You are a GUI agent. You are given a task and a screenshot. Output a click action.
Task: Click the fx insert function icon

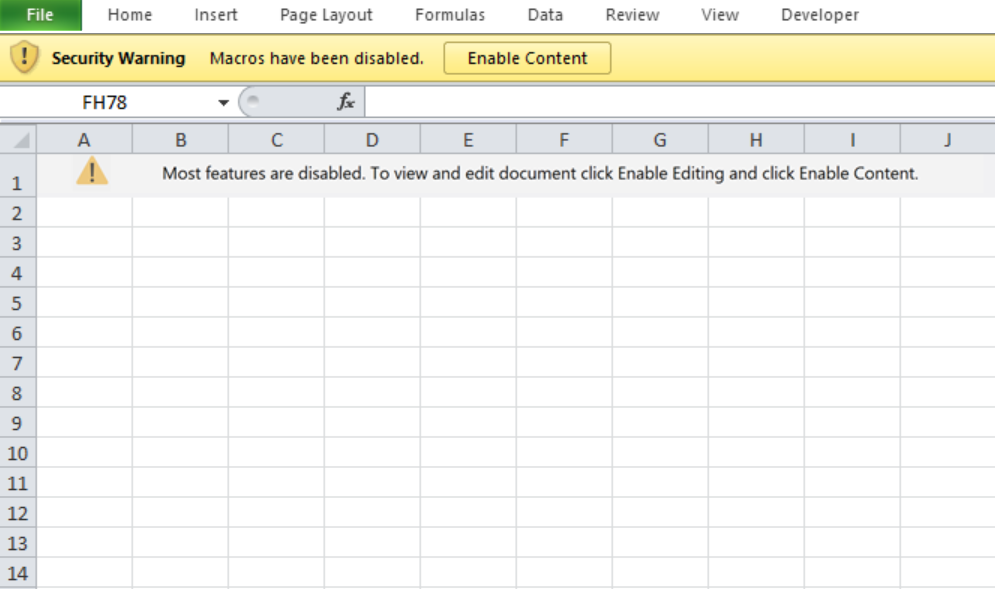(346, 102)
